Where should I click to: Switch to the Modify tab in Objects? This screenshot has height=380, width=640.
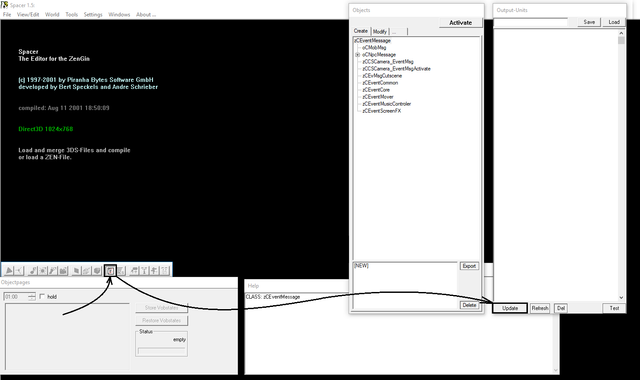[380, 31]
